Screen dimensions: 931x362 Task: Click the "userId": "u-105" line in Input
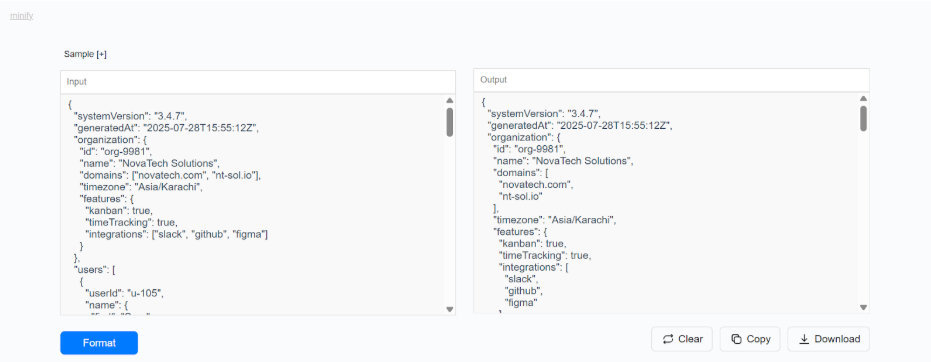pyautogui.click(x=124, y=293)
